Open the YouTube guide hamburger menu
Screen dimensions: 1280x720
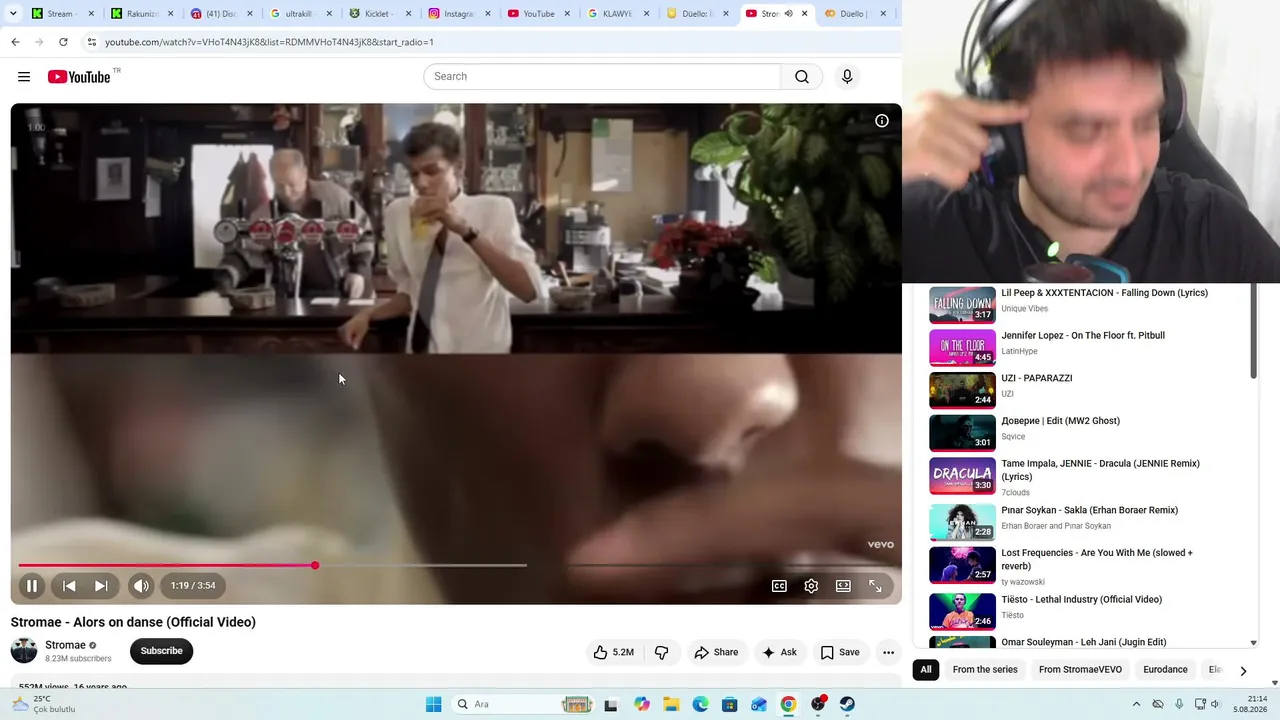tap(24, 77)
